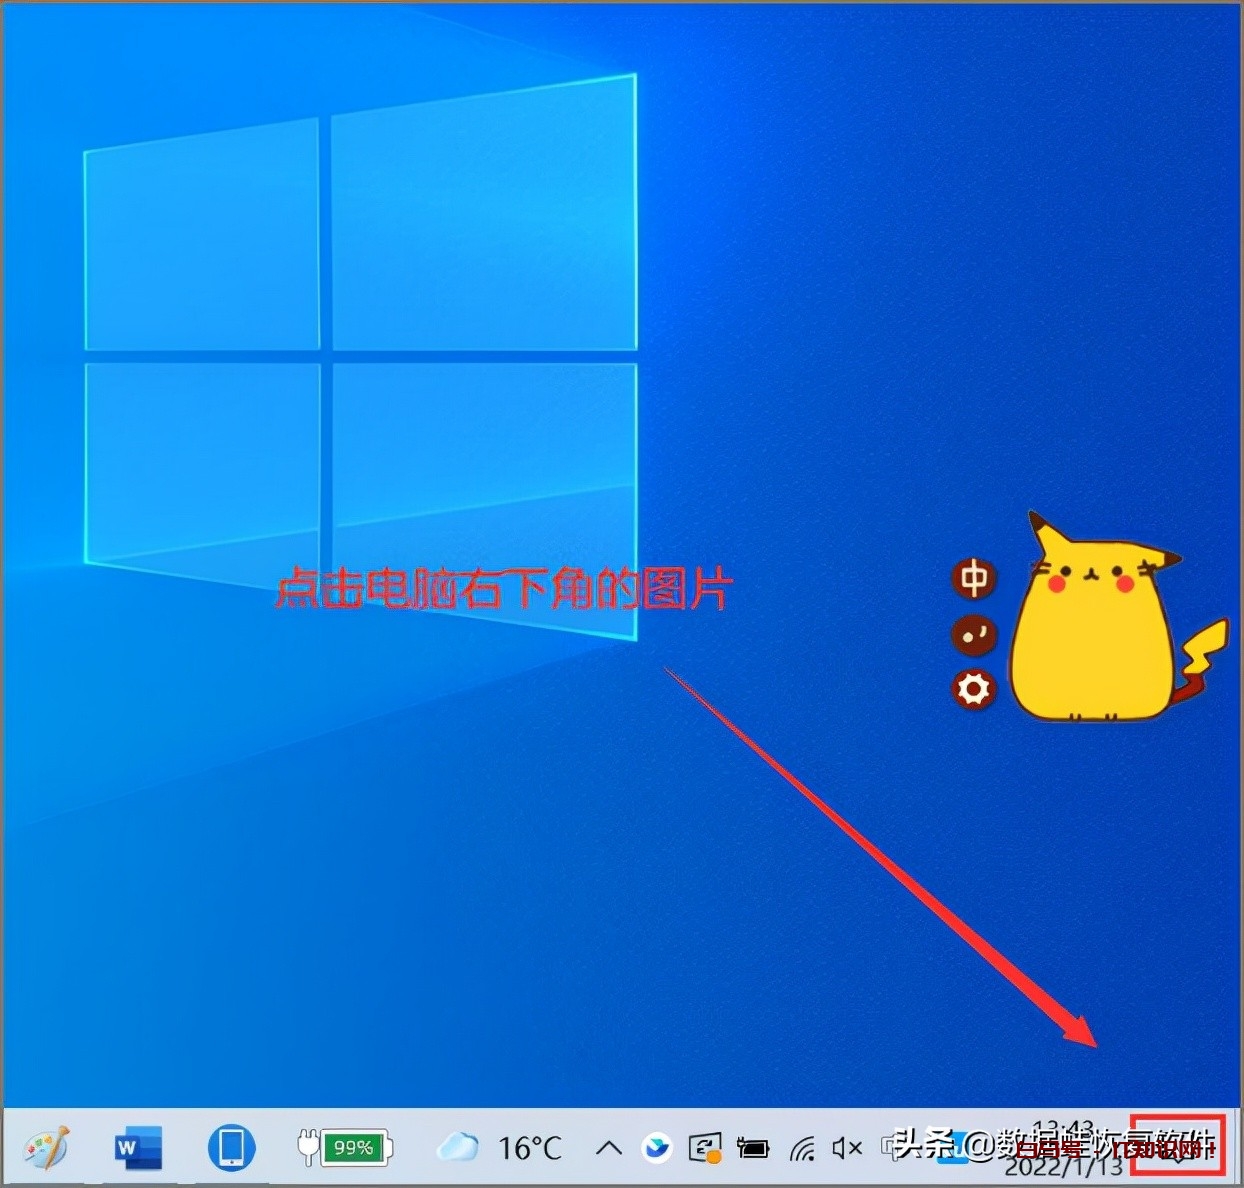Image resolution: width=1244 pixels, height=1188 pixels.
Task: Open the system power tray icon
Action: pos(753,1148)
